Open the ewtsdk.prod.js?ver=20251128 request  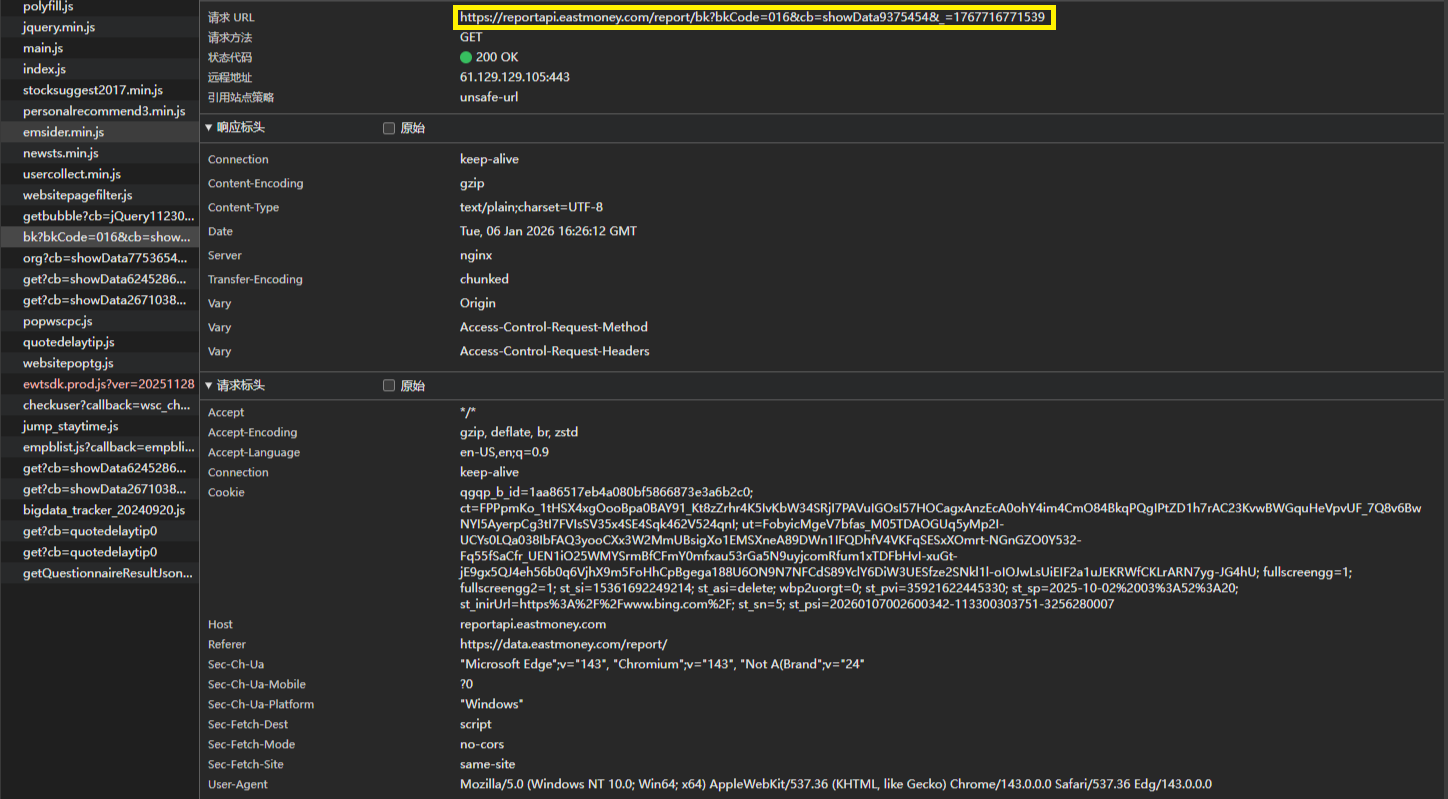[x=108, y=384]
